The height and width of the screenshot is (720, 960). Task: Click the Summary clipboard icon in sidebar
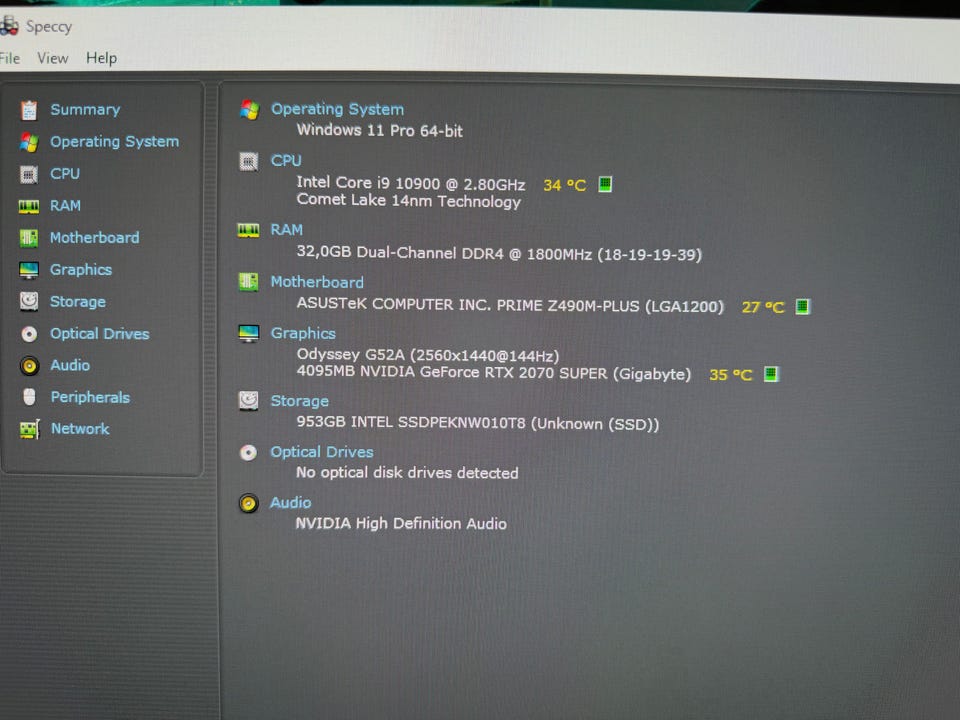(29, 110)
